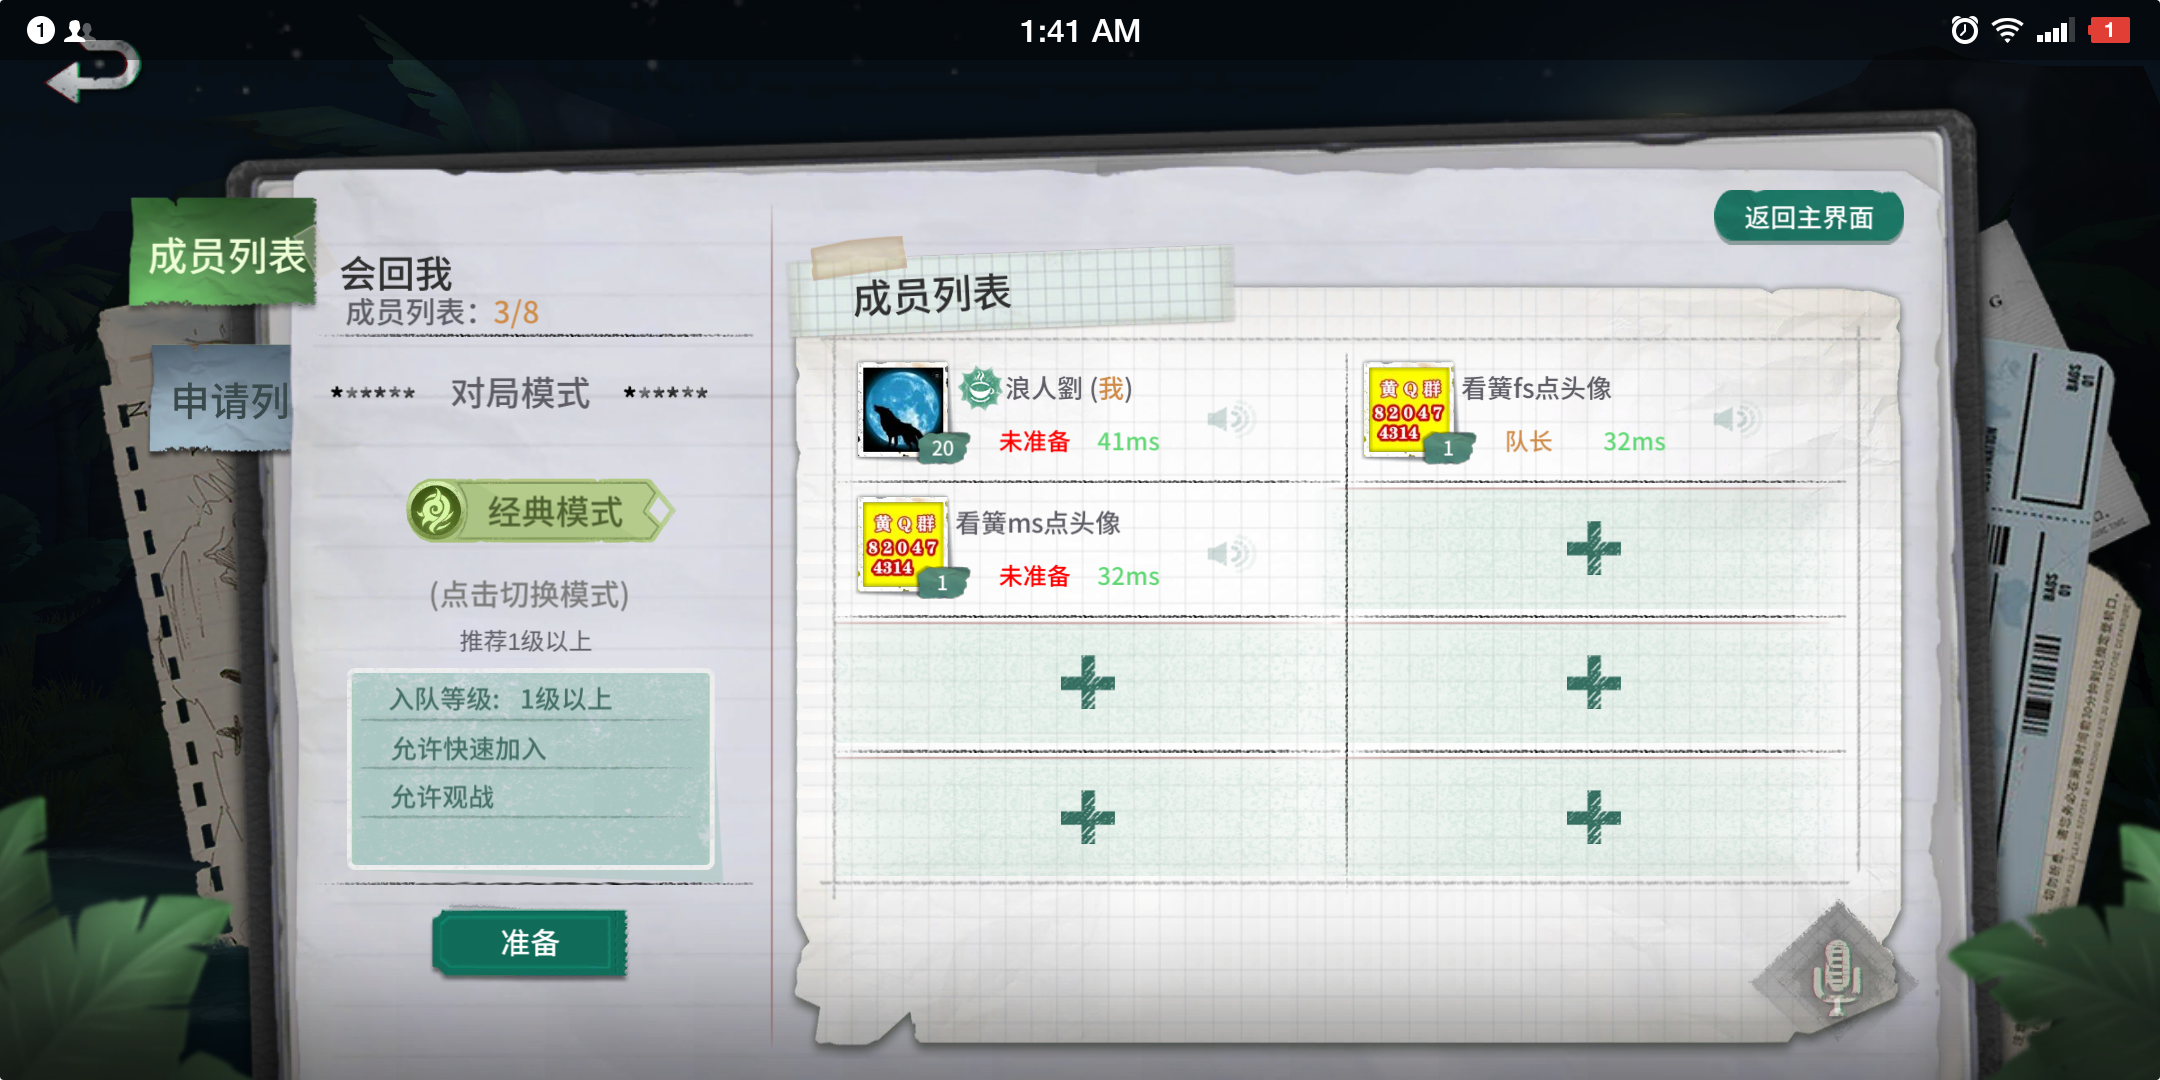Viewport: 2160px width, 1080px height.
Task: Tap the cellular signal bars icon
Action: [x=2055, y=30]
